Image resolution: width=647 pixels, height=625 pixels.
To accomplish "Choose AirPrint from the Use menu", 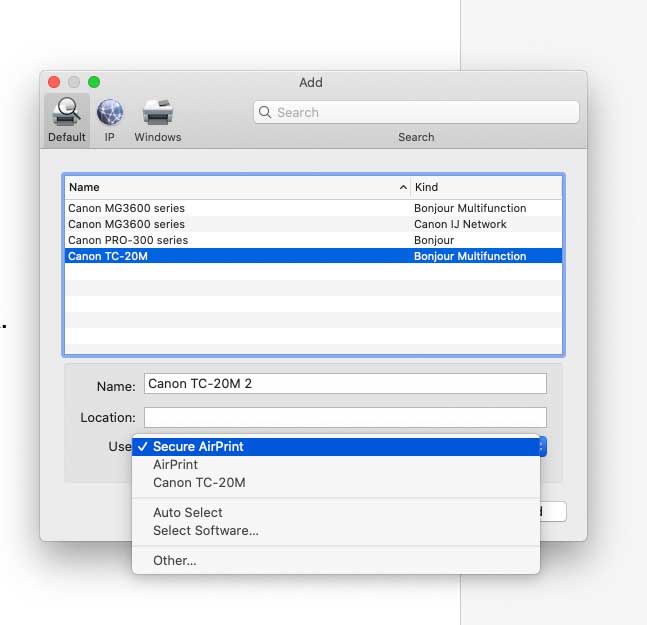I will [x=336, y=465].
